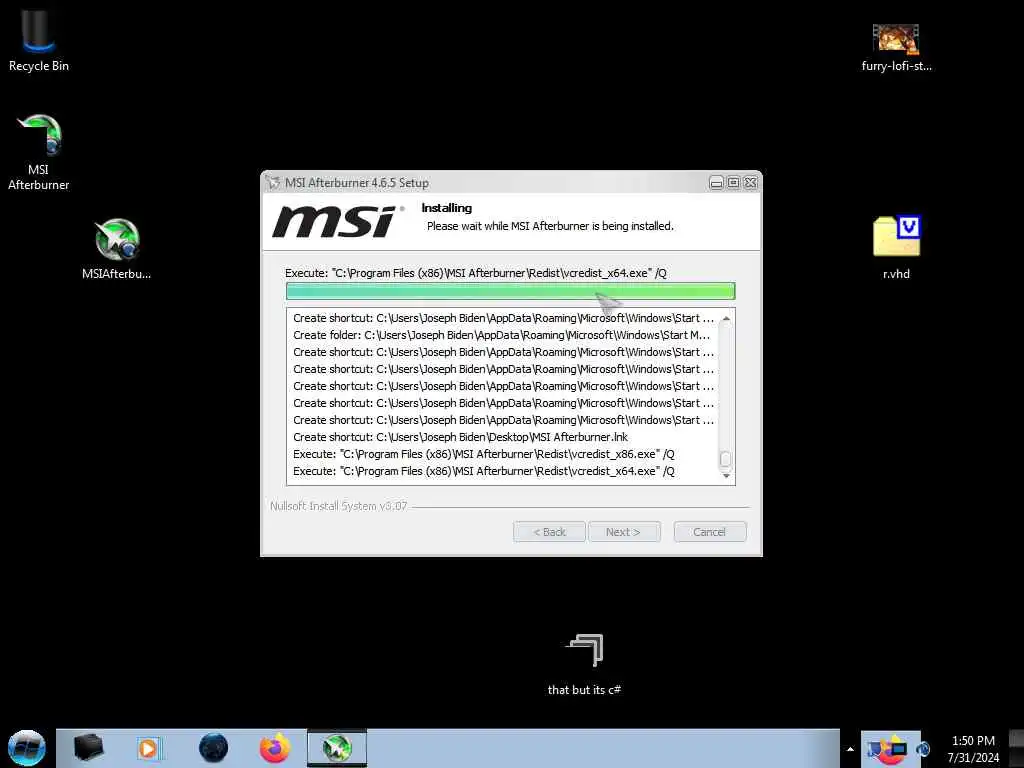Close the MSI Afterburner Setup window
1024x768 pixels.
point(750,183)
